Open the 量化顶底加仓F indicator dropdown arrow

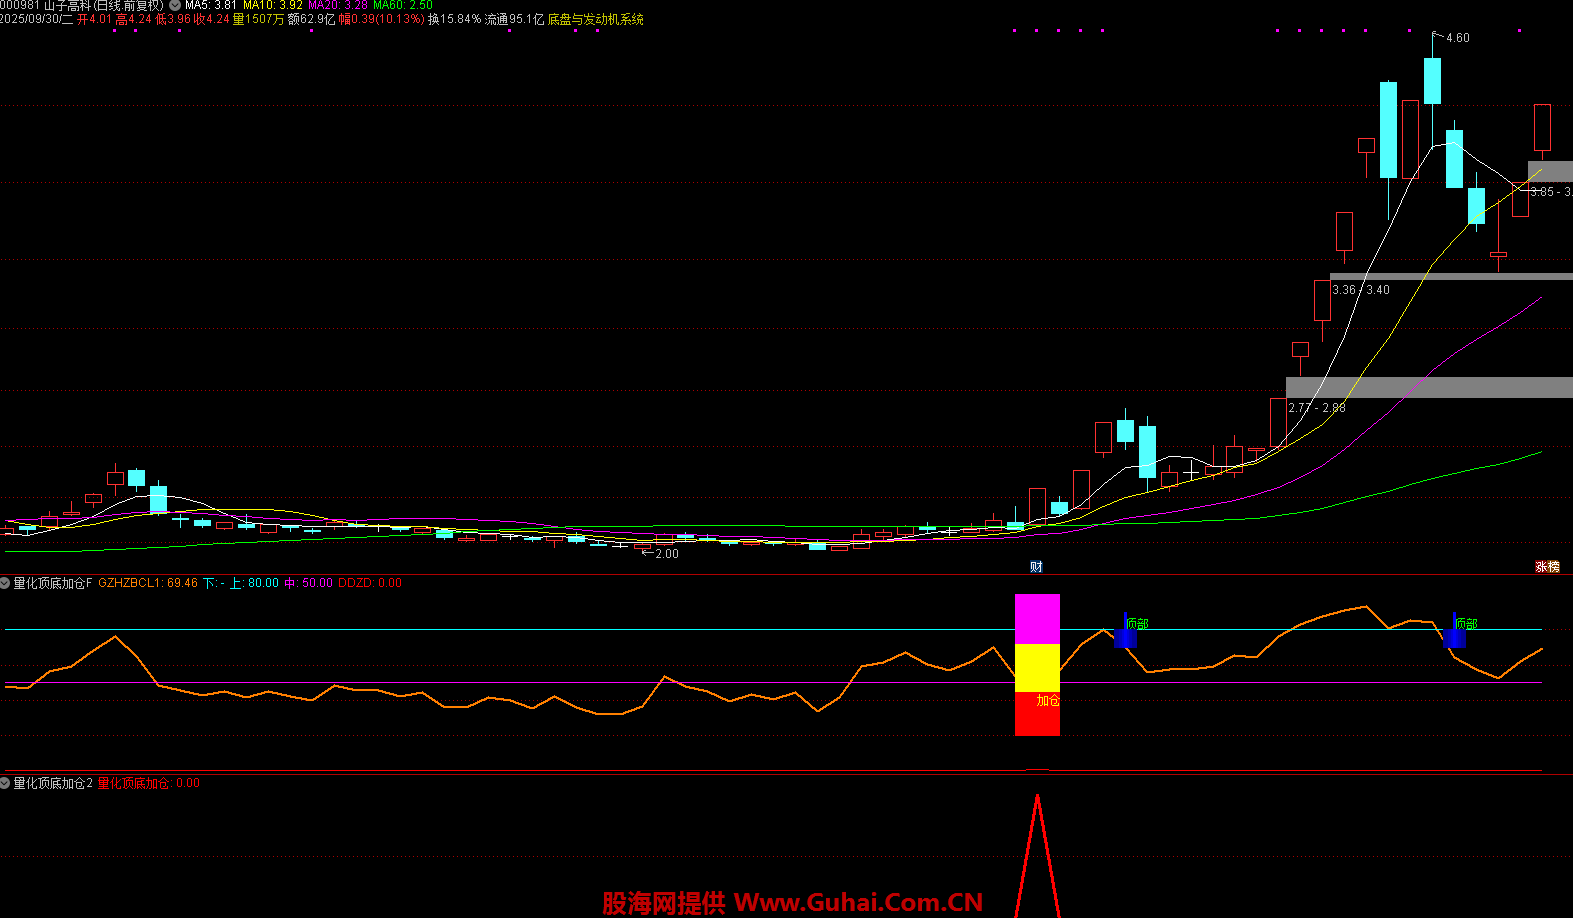tap(6, 583)
